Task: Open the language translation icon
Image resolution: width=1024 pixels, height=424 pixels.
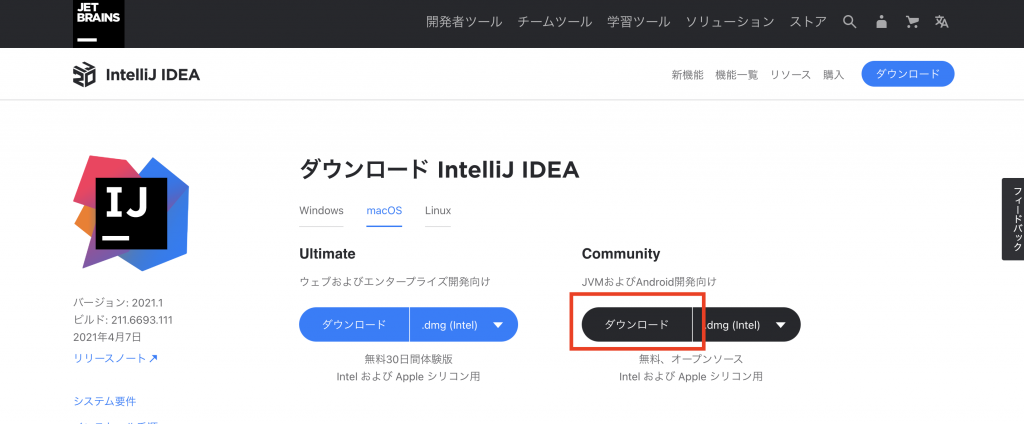Action: coord(941,22)
